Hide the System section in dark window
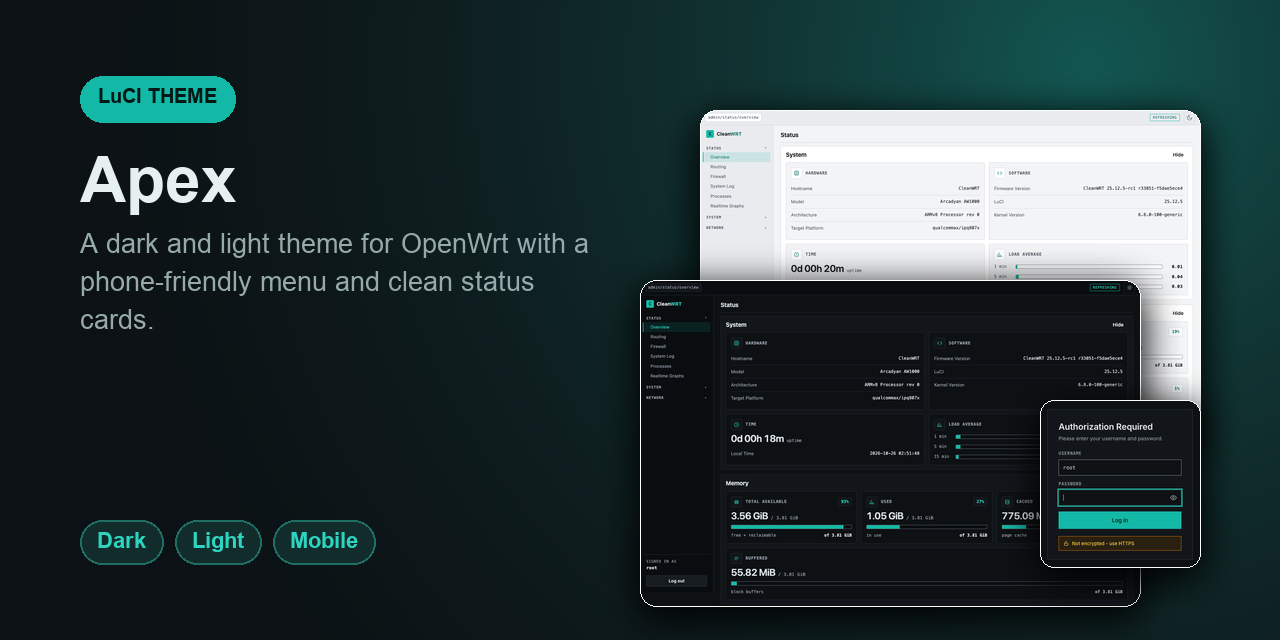Screen dimensions: 1280x640 pyautogui.click(x=1118, y=325)
